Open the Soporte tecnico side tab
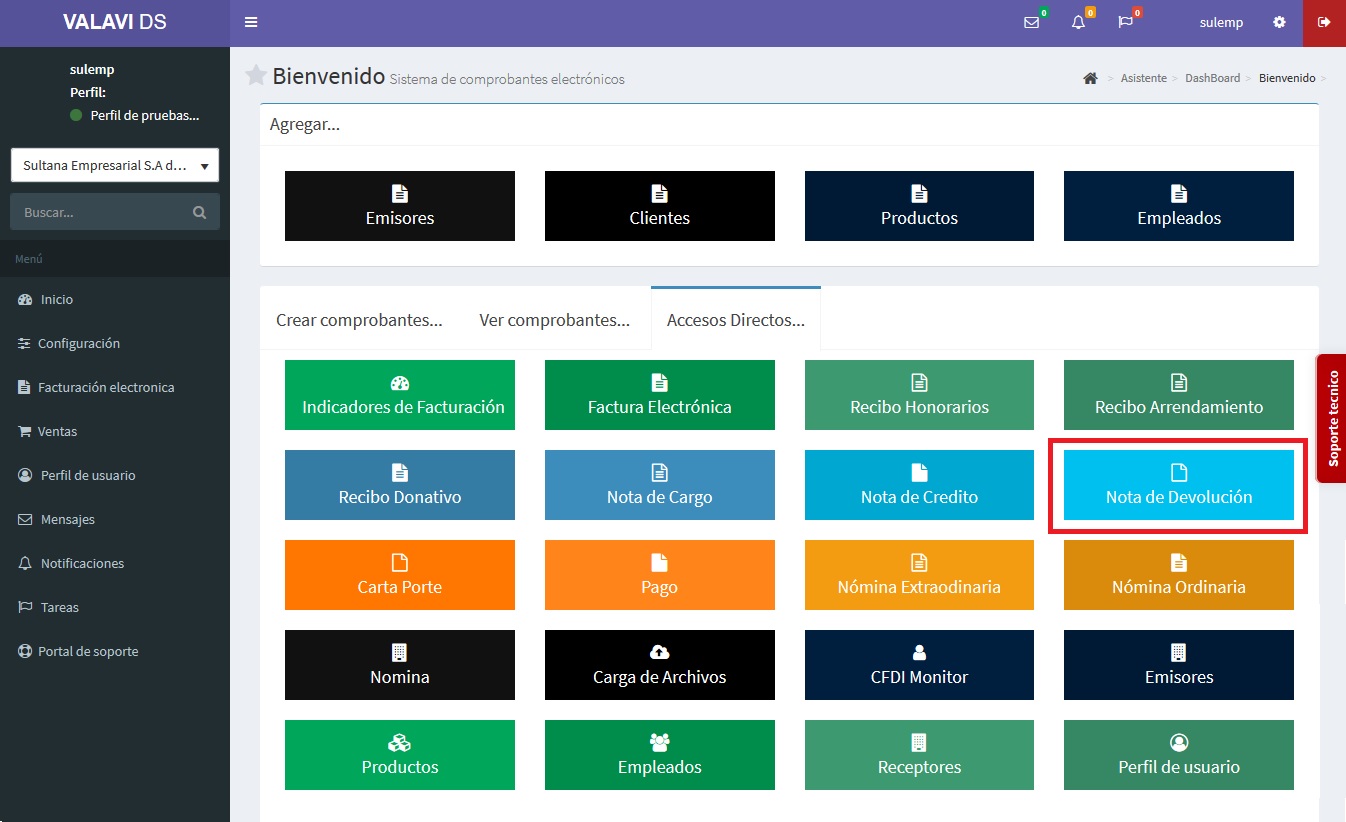This screenshot has width=1346, height=822. click(x=1331, y=418)
